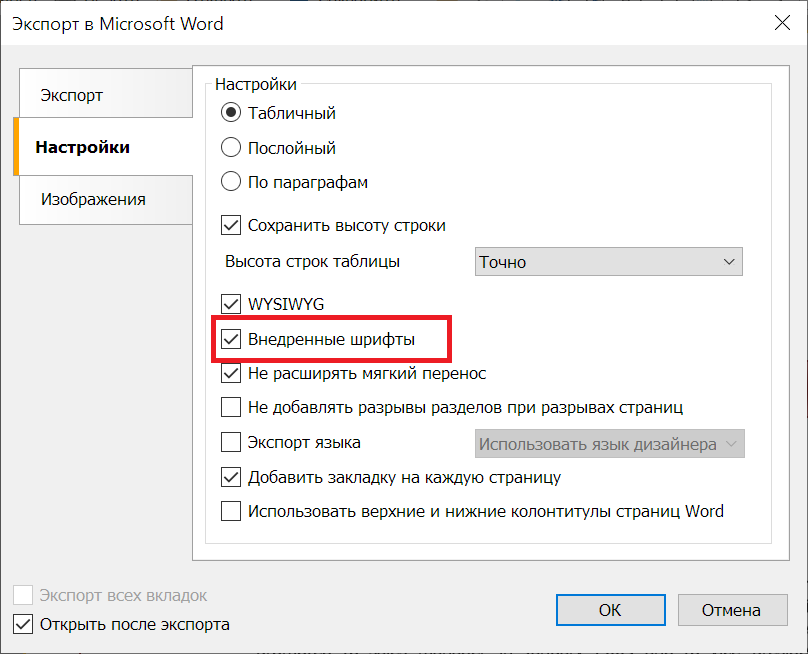Toggle Добавить закладку на каждую страницу

coord(231,477)
